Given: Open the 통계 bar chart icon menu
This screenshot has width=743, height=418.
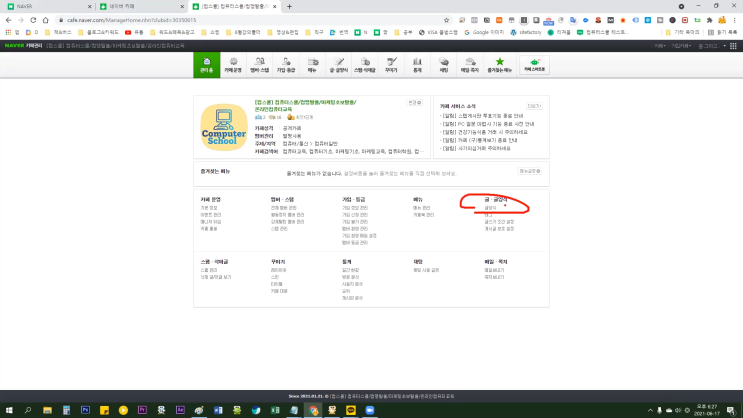Looking at the screenshot, I should coord(417,65).
